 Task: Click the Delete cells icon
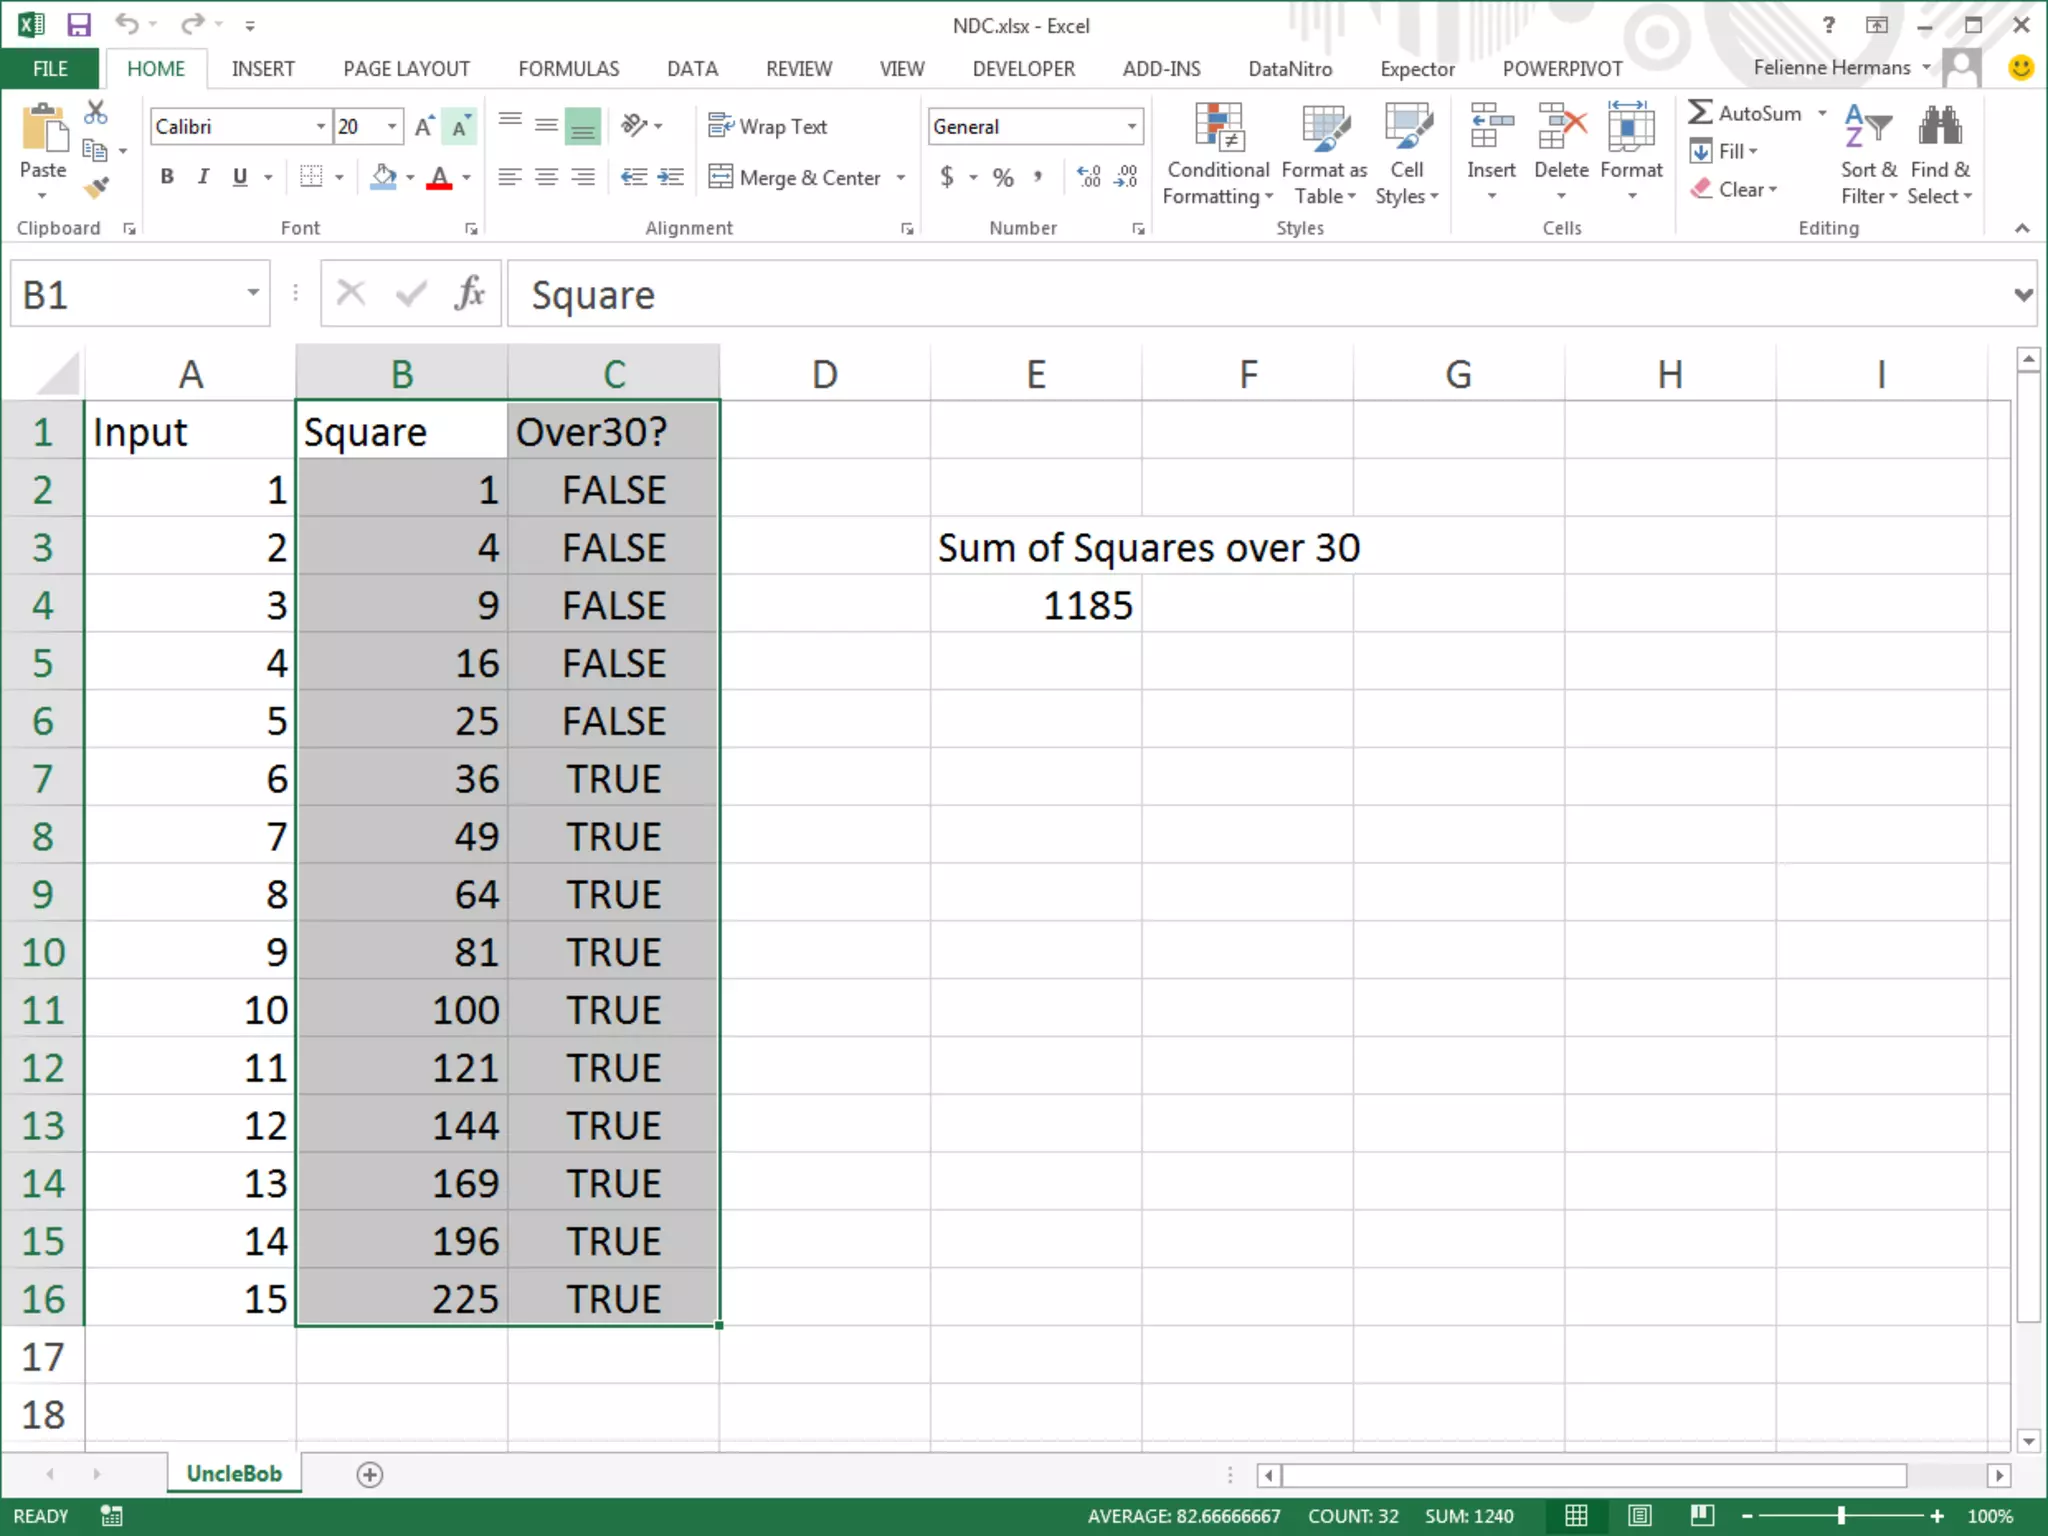(1561, 127)
